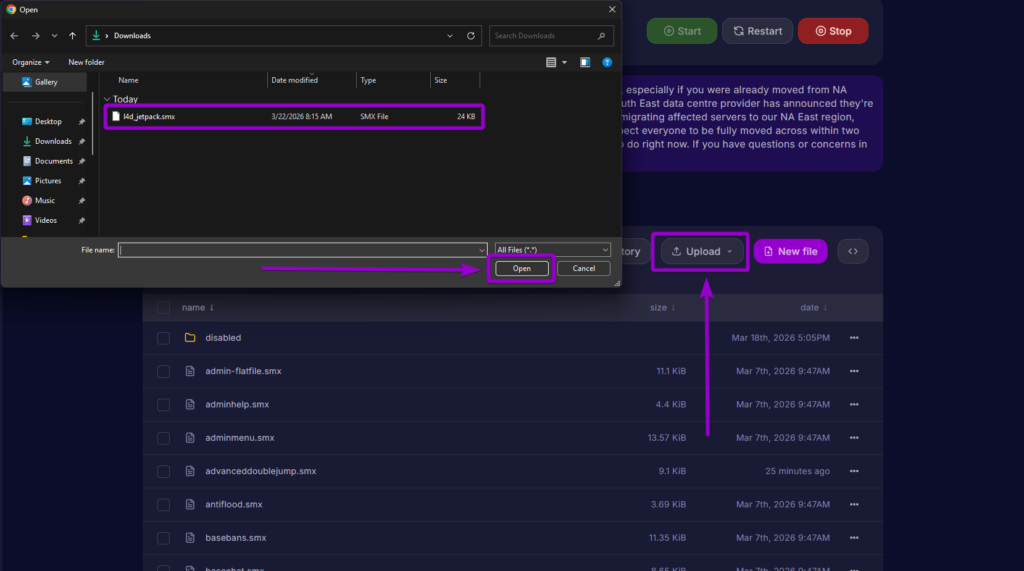The image size is (1024, 571).
Task: Open the admin-flatfile.smx file
Action: [243, 371]
